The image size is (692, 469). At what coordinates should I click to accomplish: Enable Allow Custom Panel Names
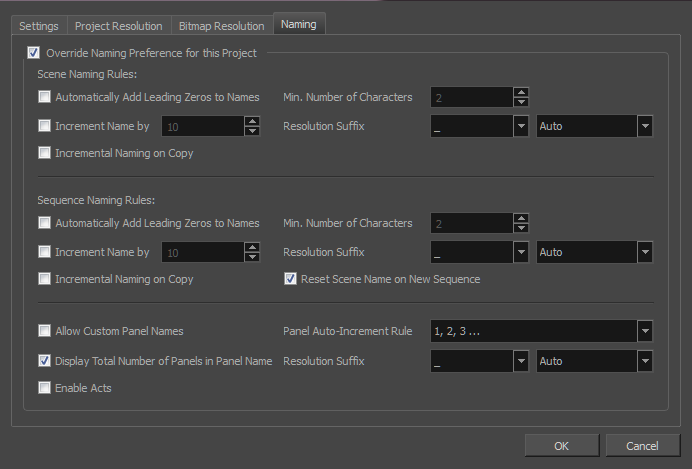pyautogui.click(x=44, y=330)
